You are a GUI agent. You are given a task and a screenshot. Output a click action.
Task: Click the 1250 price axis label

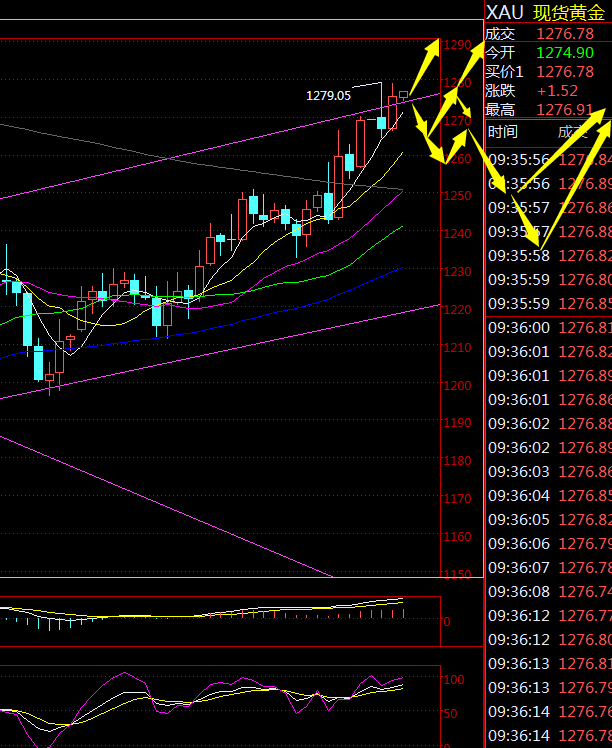457,196
